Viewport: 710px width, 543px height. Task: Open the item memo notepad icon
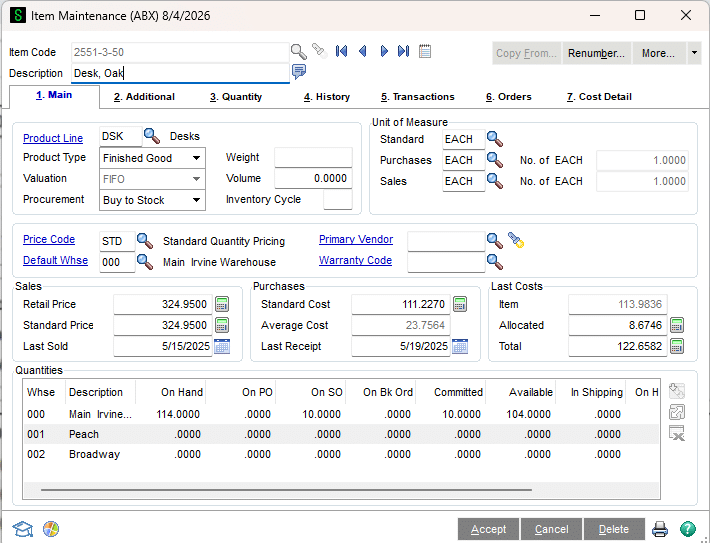click(425, 51)
